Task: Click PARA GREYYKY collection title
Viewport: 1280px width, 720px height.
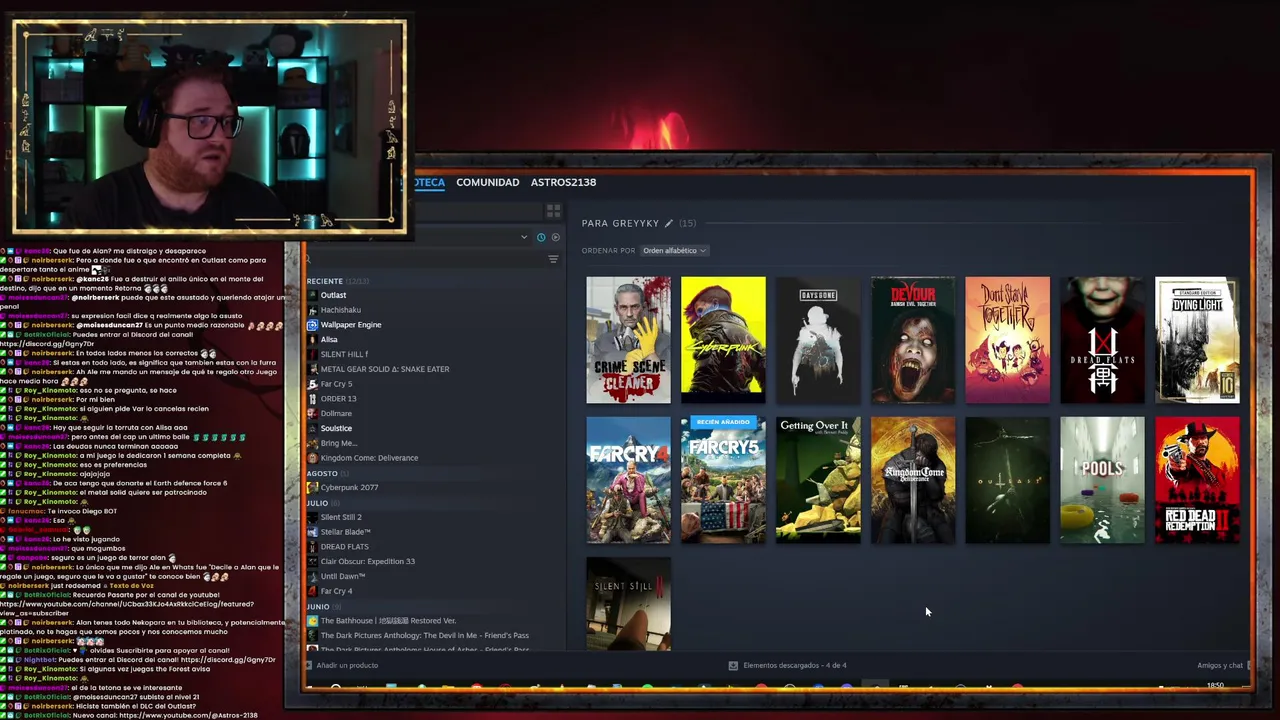Action: (x=620, y=223)
